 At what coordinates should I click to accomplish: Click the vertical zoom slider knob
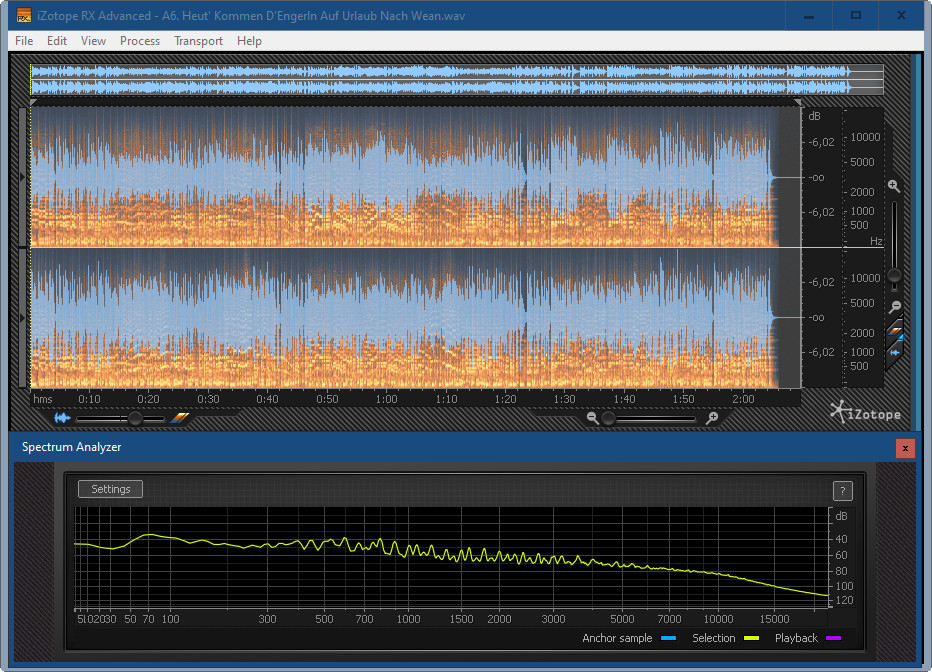click(x=894, y=276)
